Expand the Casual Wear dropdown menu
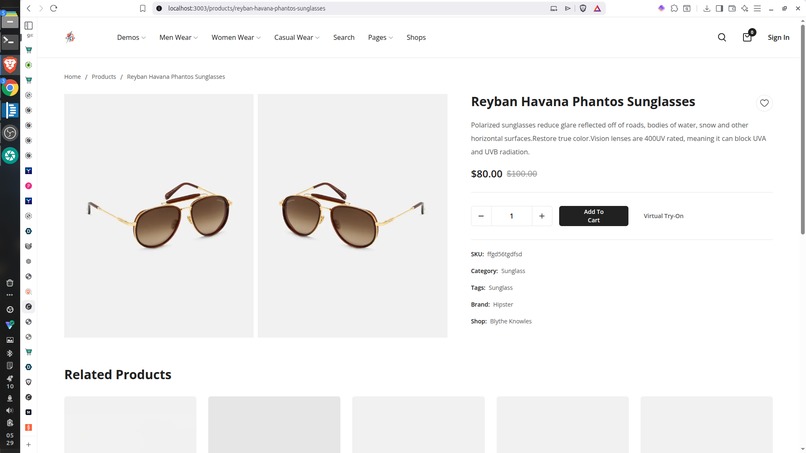Image resolution: width=806 pixels, height=453 pixels. (297, 38)
